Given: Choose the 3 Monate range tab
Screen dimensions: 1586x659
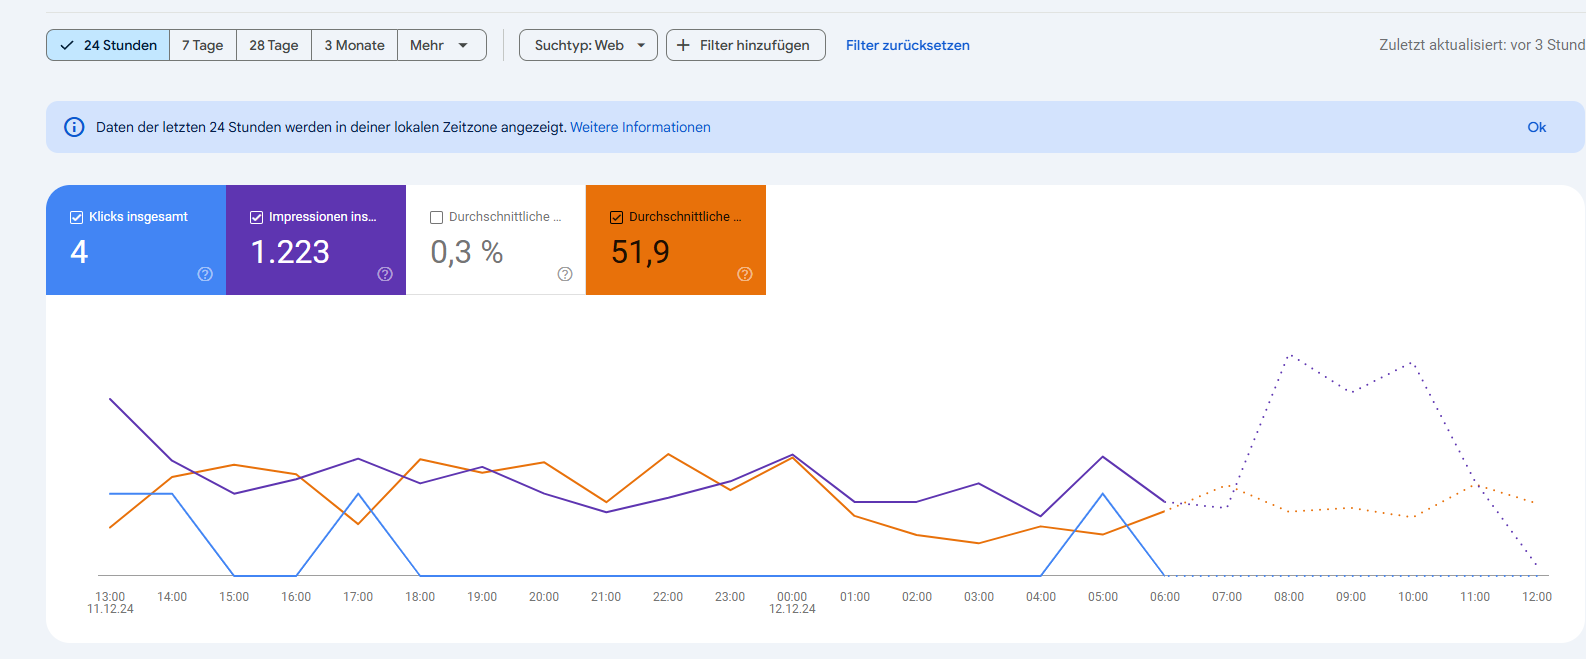Looking at the screenshot, I should (354, 45).
